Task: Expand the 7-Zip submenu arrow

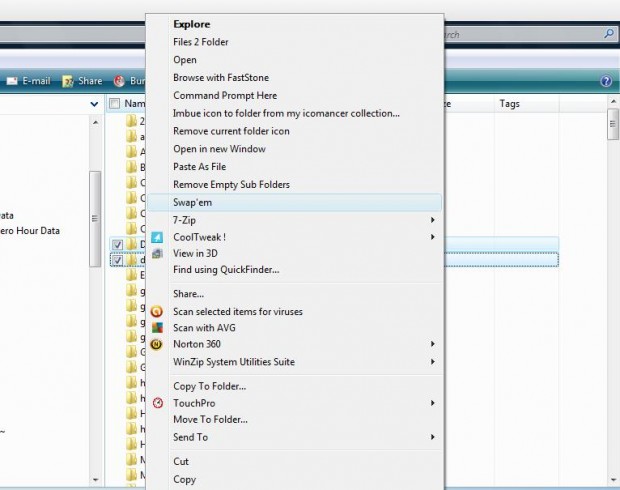Action: pyautogui.click(x=433, y=220)
